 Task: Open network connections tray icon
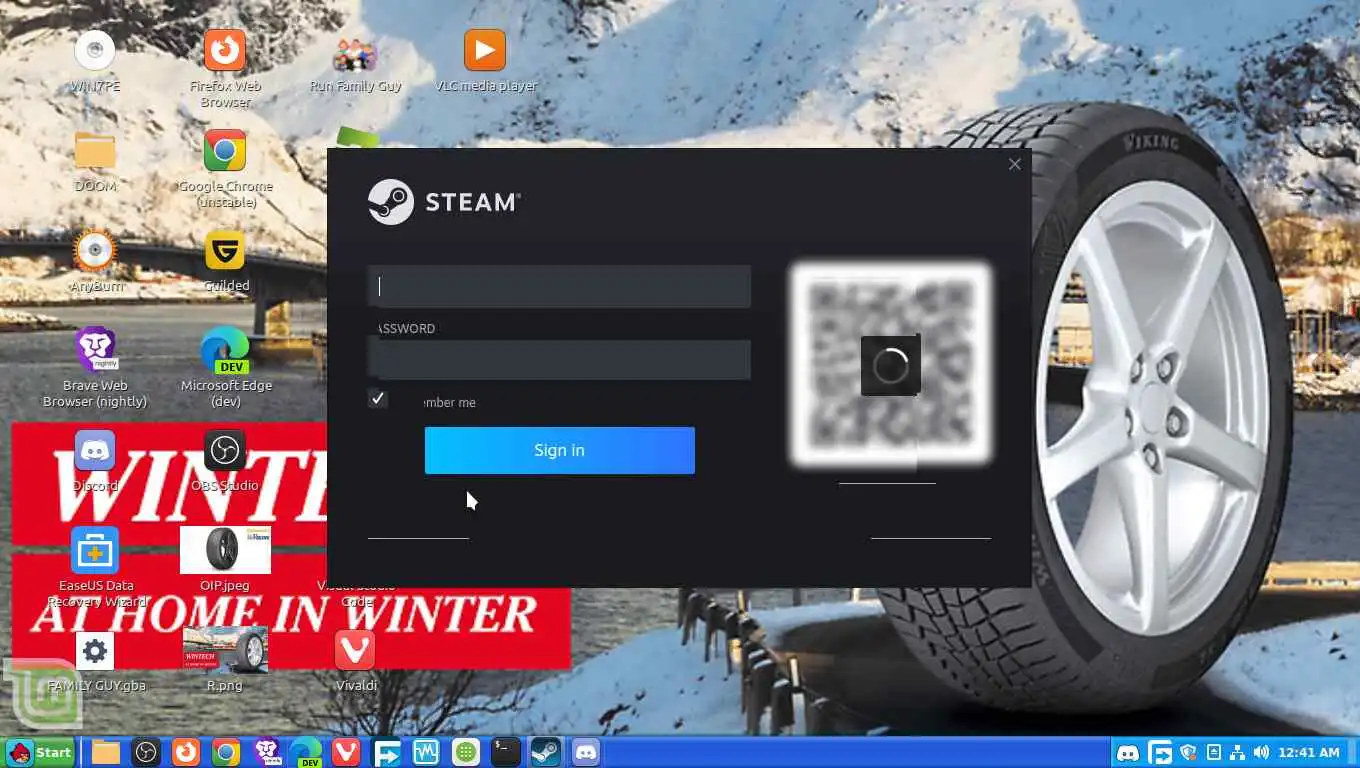pyautogui.click(x=1237, y=752)
